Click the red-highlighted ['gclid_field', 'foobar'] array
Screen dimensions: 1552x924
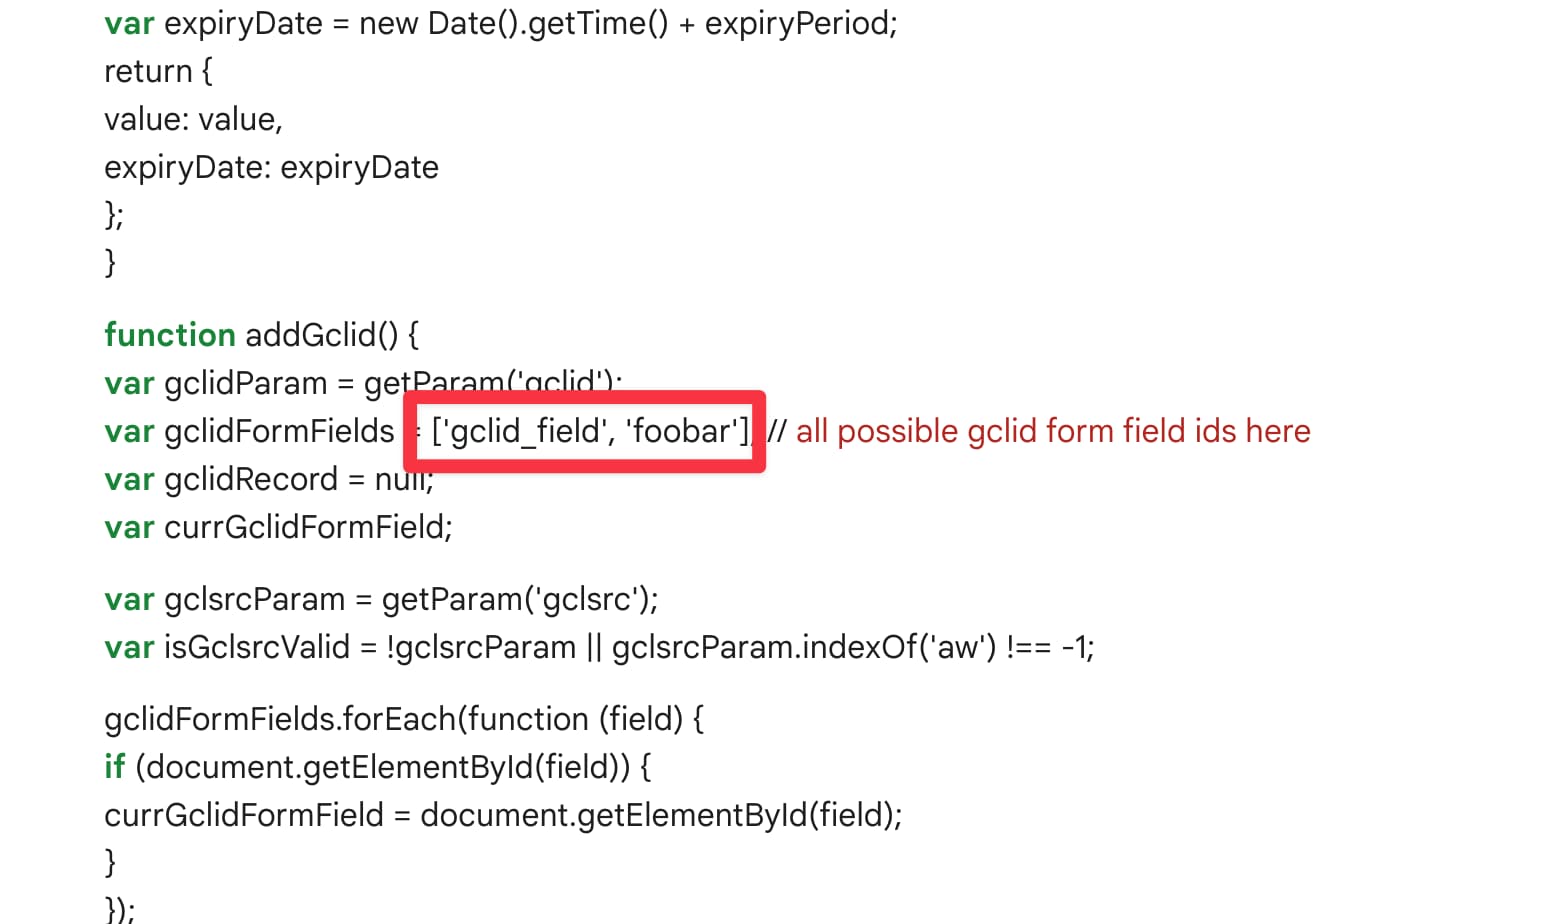(590, 431)
